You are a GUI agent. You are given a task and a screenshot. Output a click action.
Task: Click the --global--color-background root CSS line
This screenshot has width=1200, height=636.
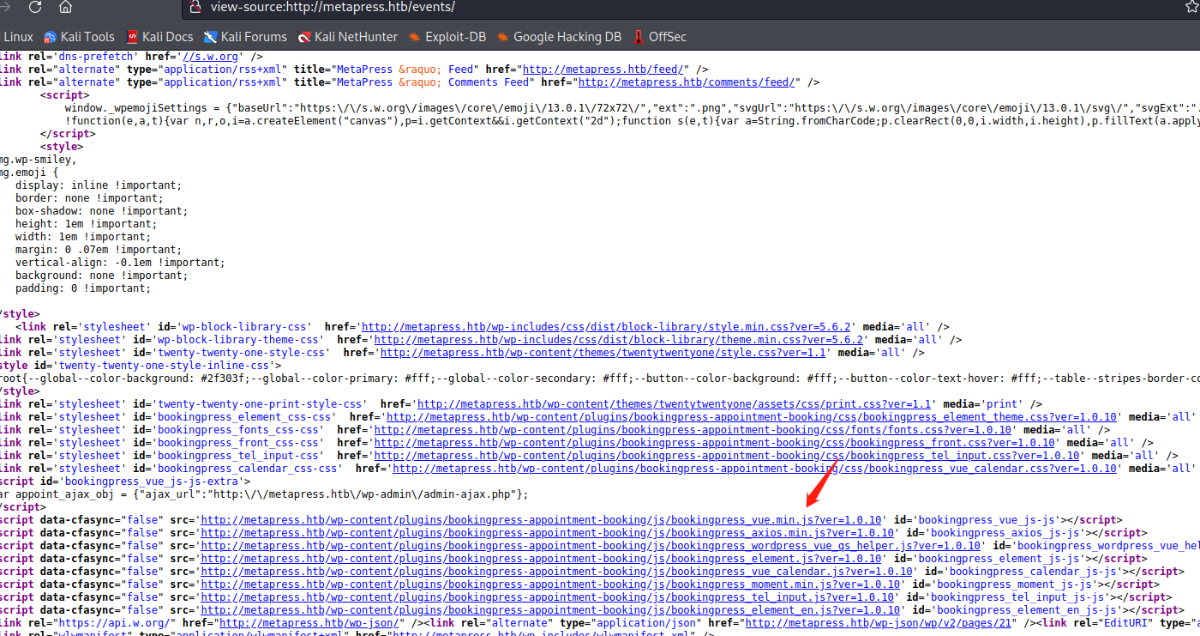(x=600, y=379)
